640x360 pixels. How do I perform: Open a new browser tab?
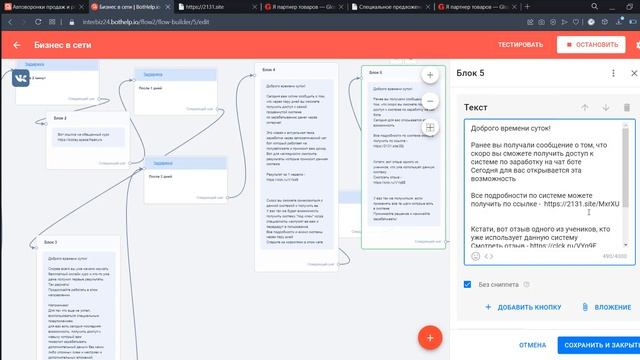[x=527, y=7]
